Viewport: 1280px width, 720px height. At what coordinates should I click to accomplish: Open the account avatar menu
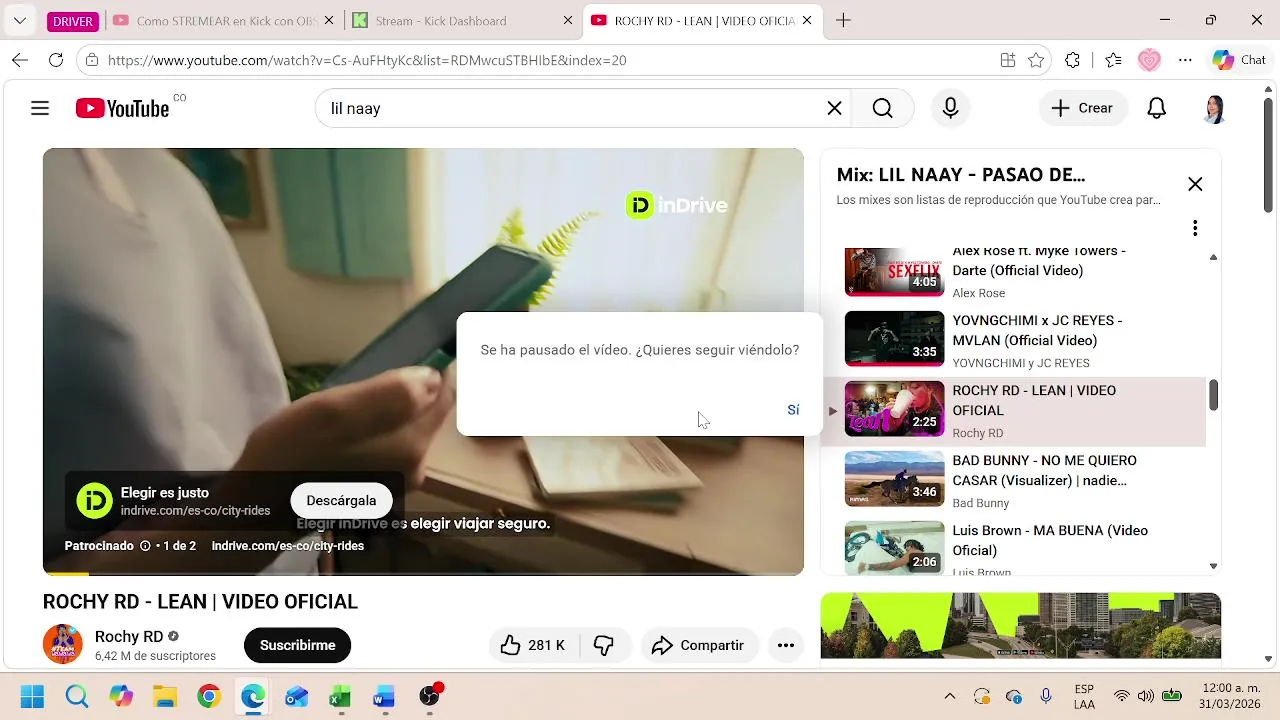(x=1214, y=108)
